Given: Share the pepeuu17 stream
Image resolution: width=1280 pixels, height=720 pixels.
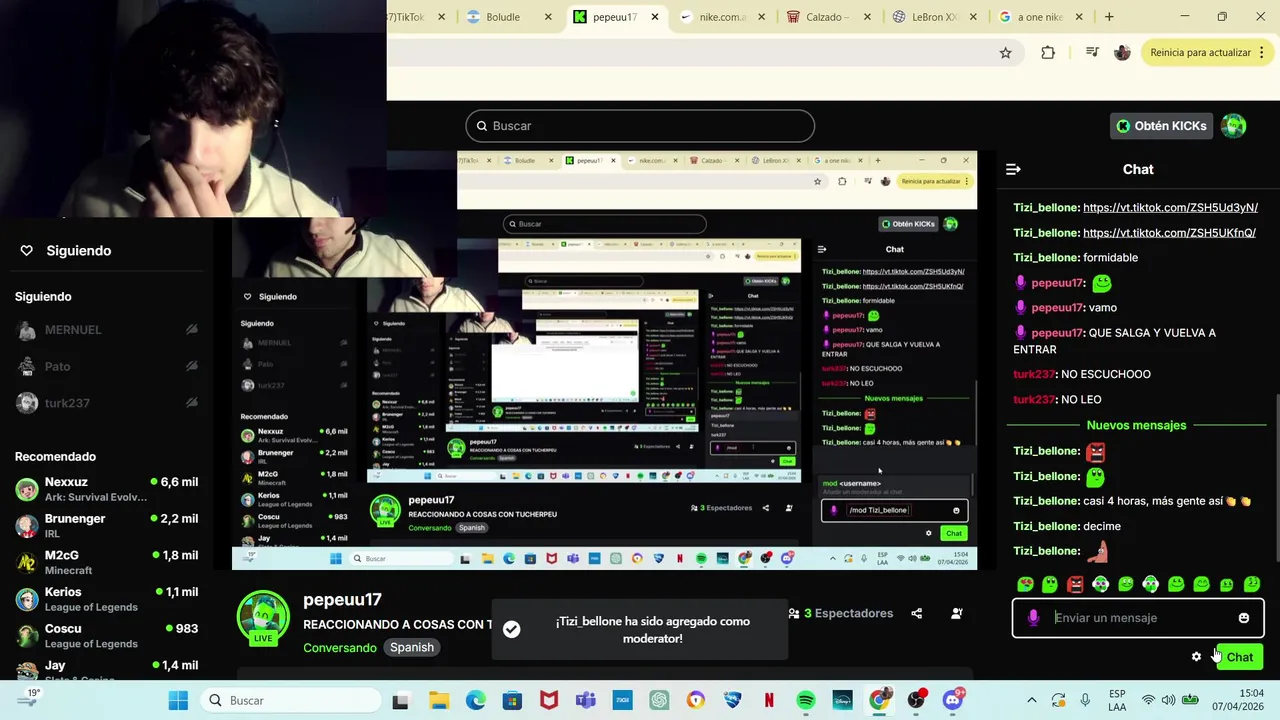Looking at the screenshot, I should [x=917, y=613].
